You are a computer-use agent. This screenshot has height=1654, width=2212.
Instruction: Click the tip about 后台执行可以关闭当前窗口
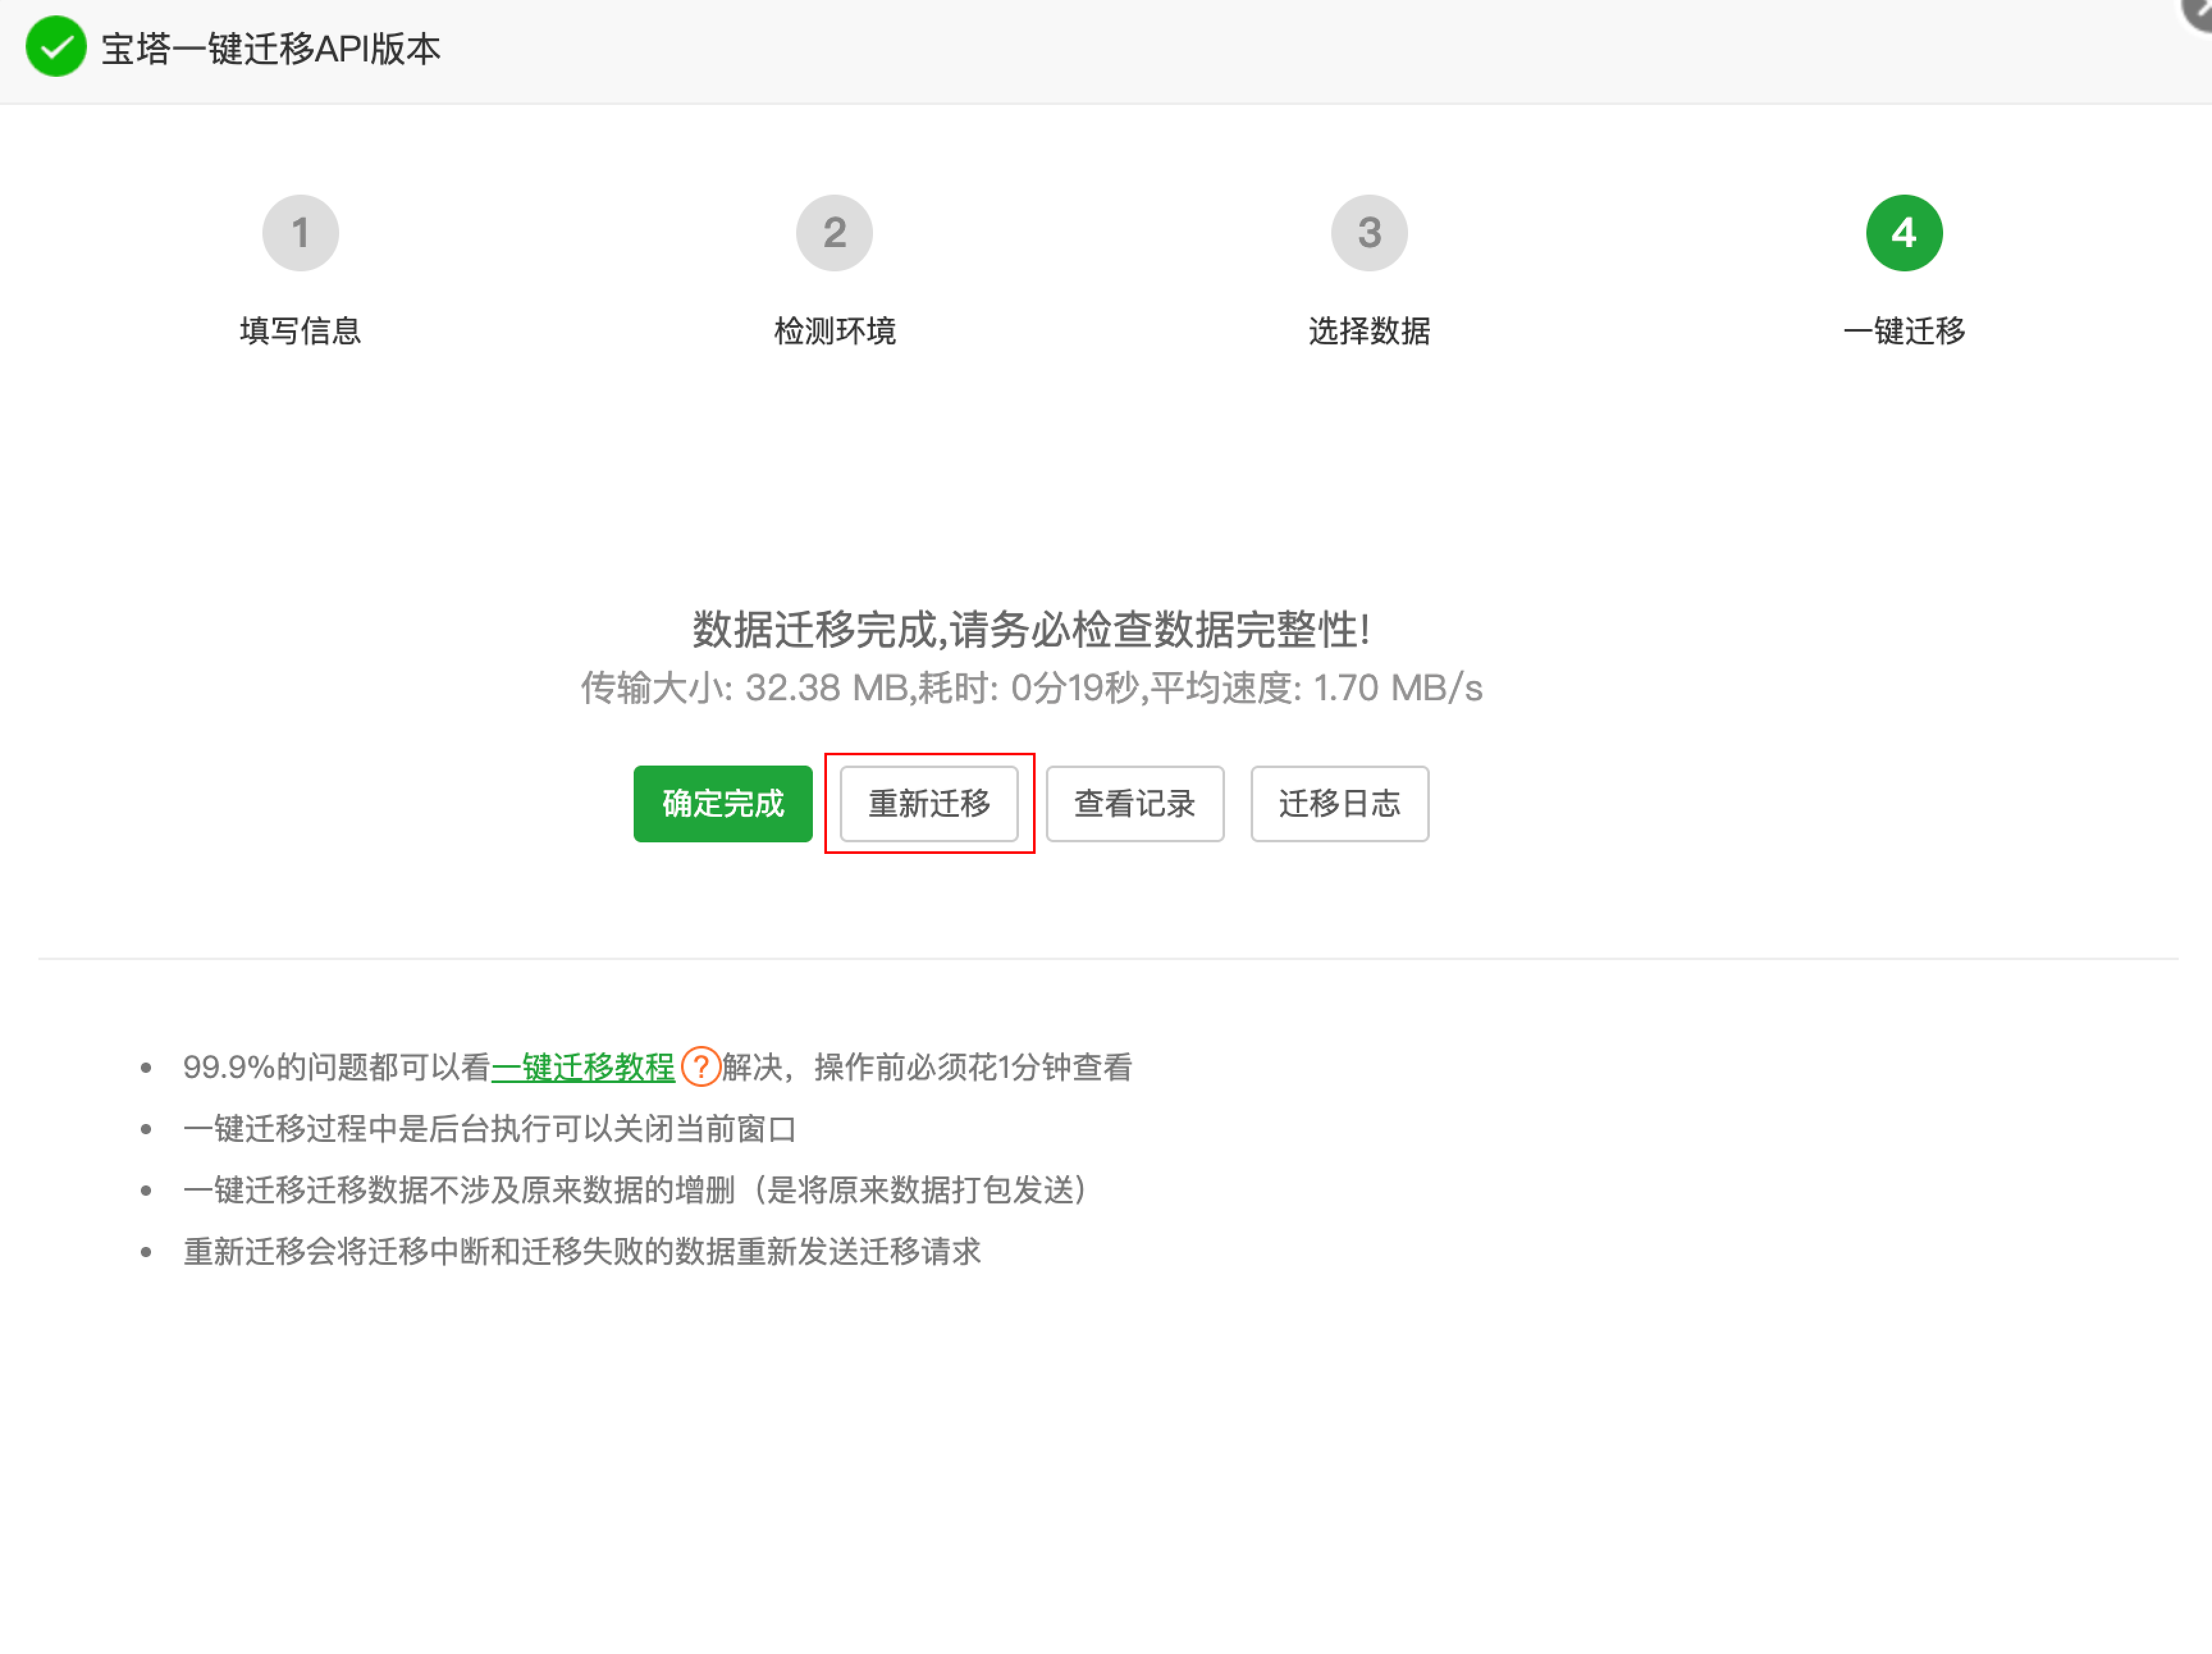pyautogui.click(x=490, y=1128)
